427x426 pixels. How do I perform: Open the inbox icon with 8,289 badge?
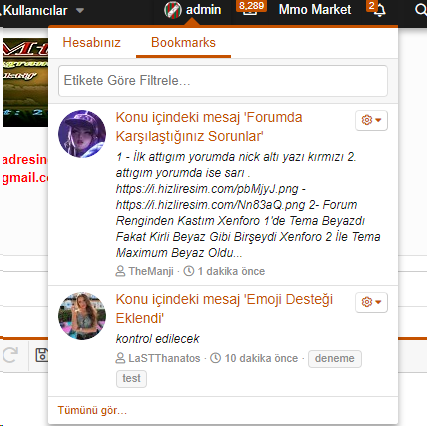click(x=250, y=10)
